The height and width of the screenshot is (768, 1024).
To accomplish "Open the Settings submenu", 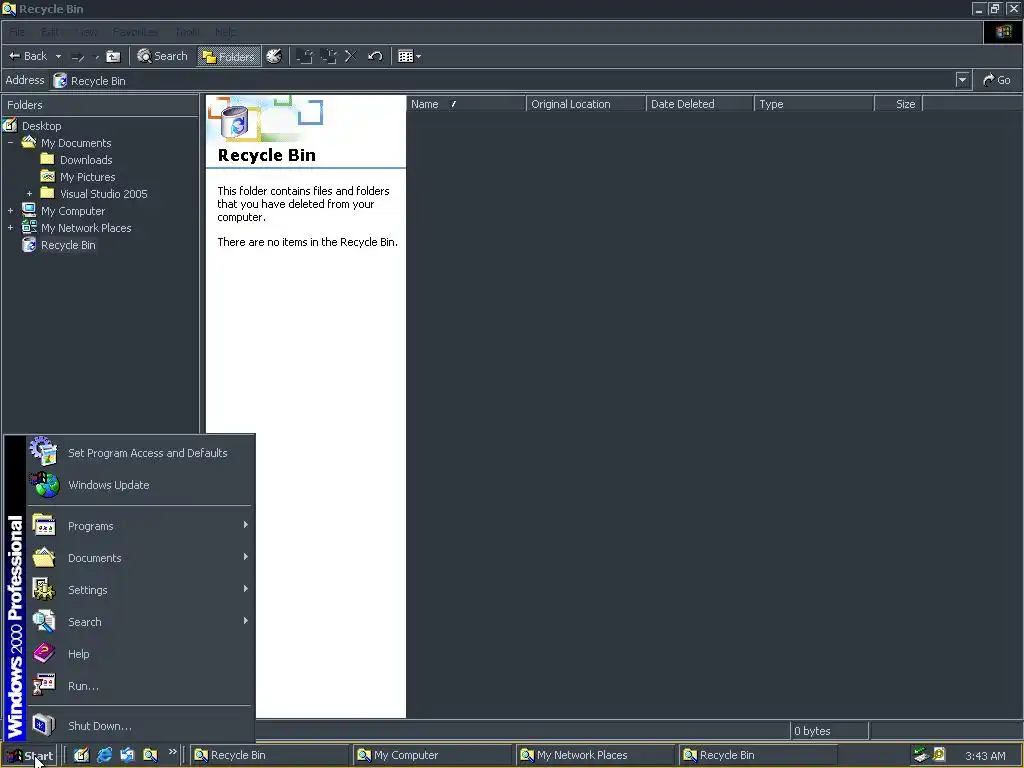I will click(x=140, y=590).
